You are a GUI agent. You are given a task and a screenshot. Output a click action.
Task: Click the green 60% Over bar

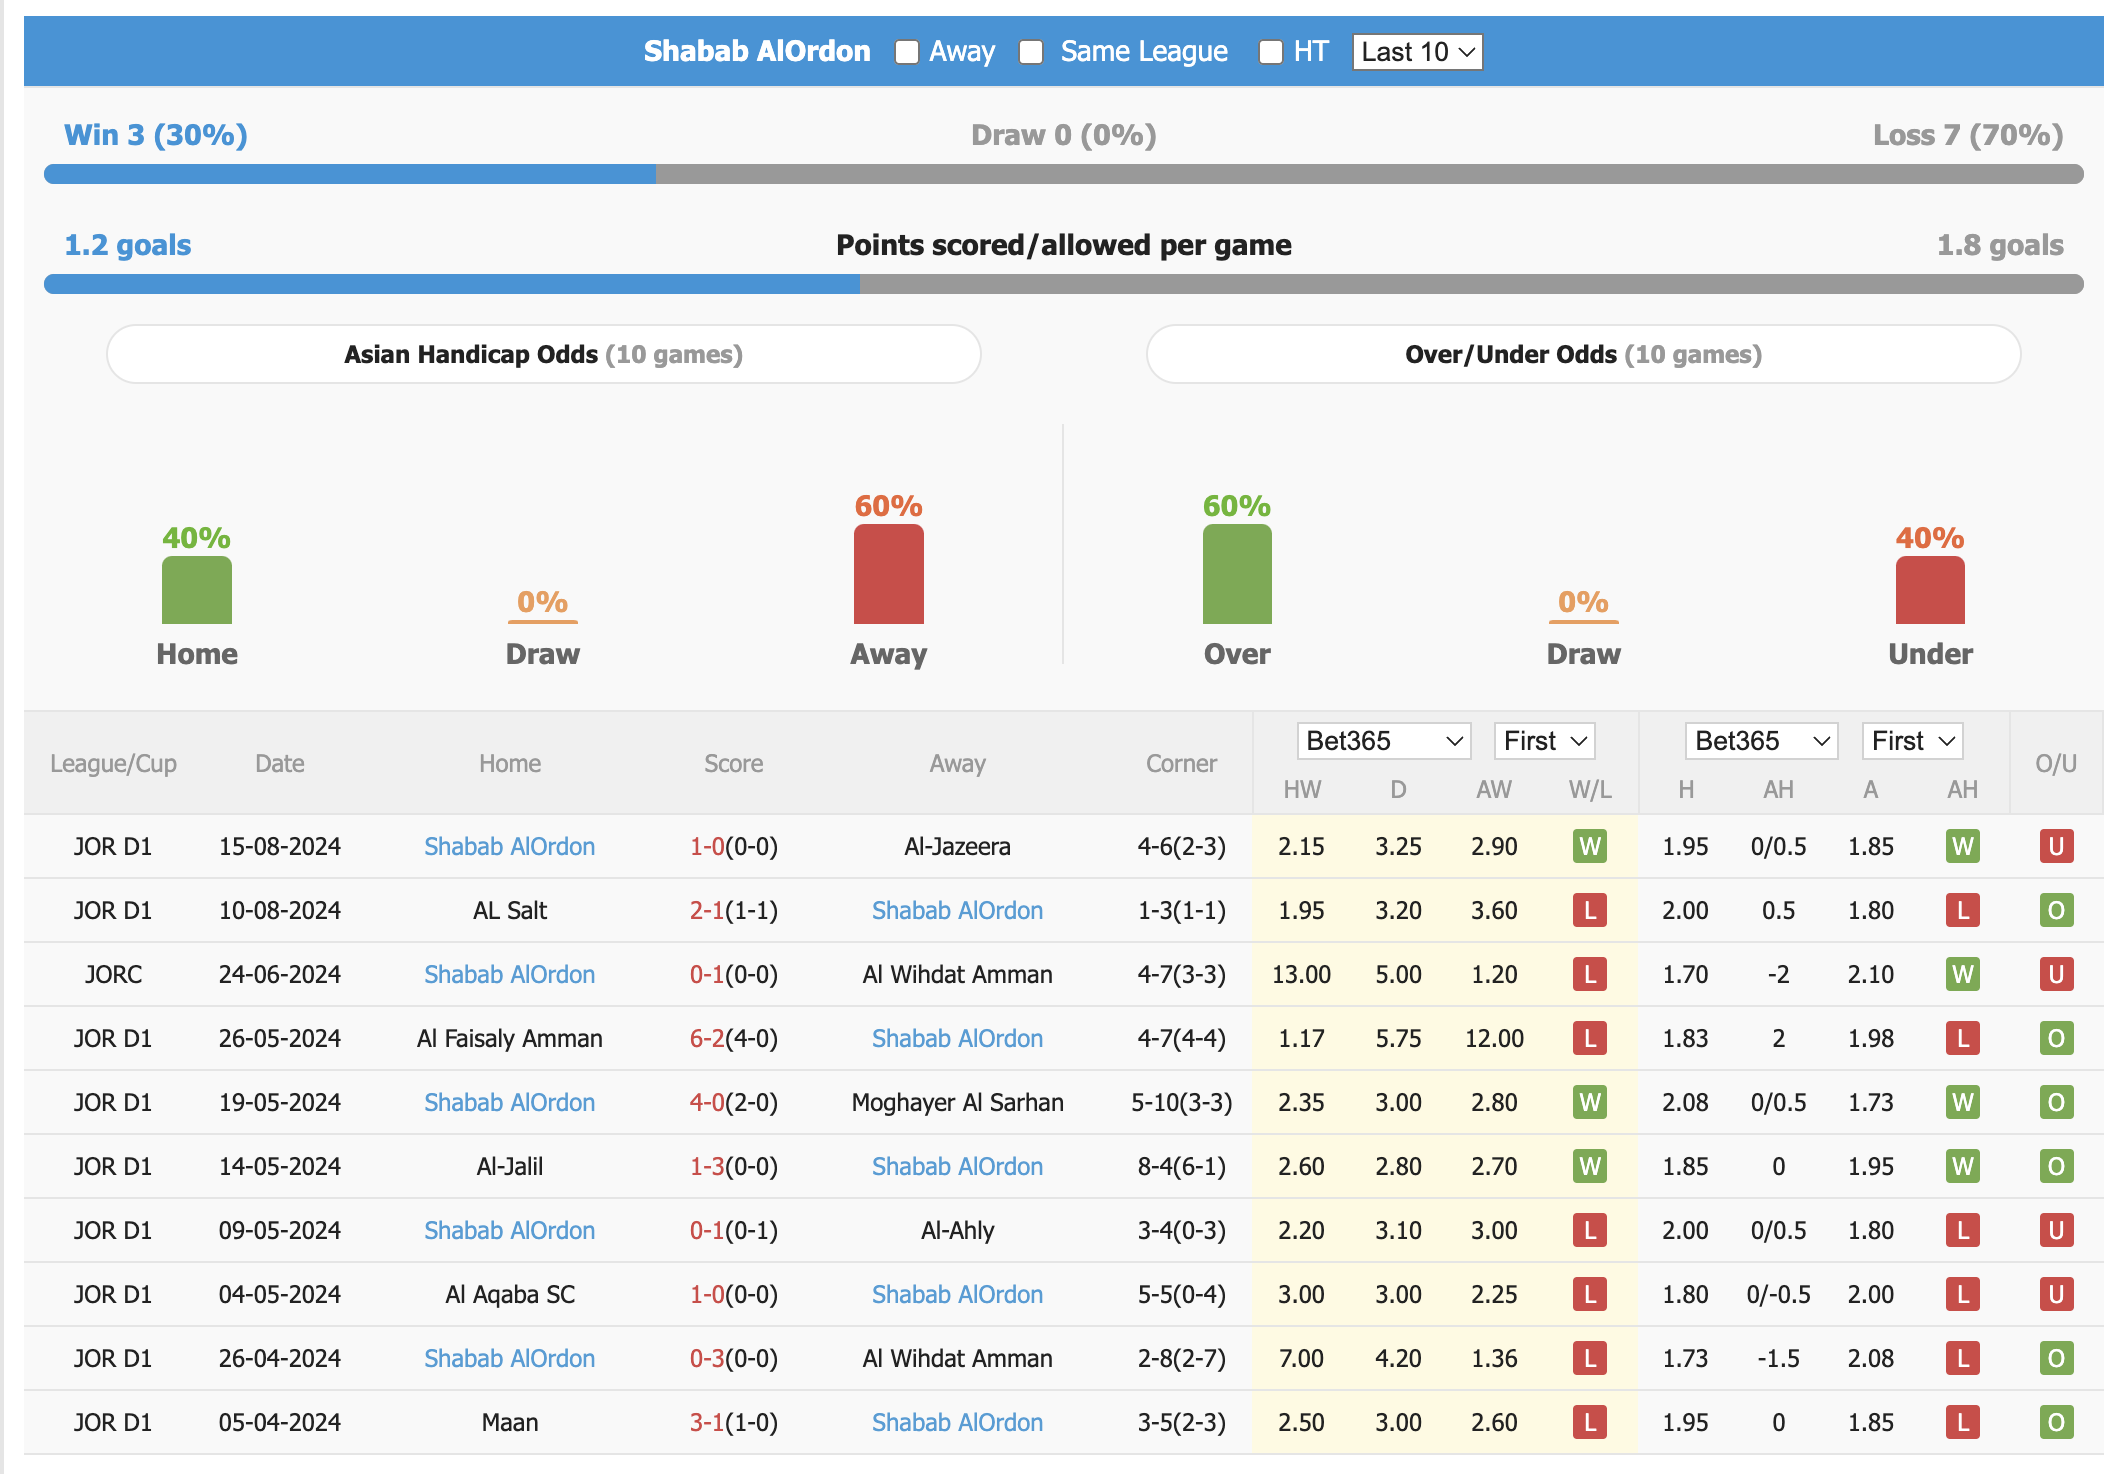(1237, 574)
